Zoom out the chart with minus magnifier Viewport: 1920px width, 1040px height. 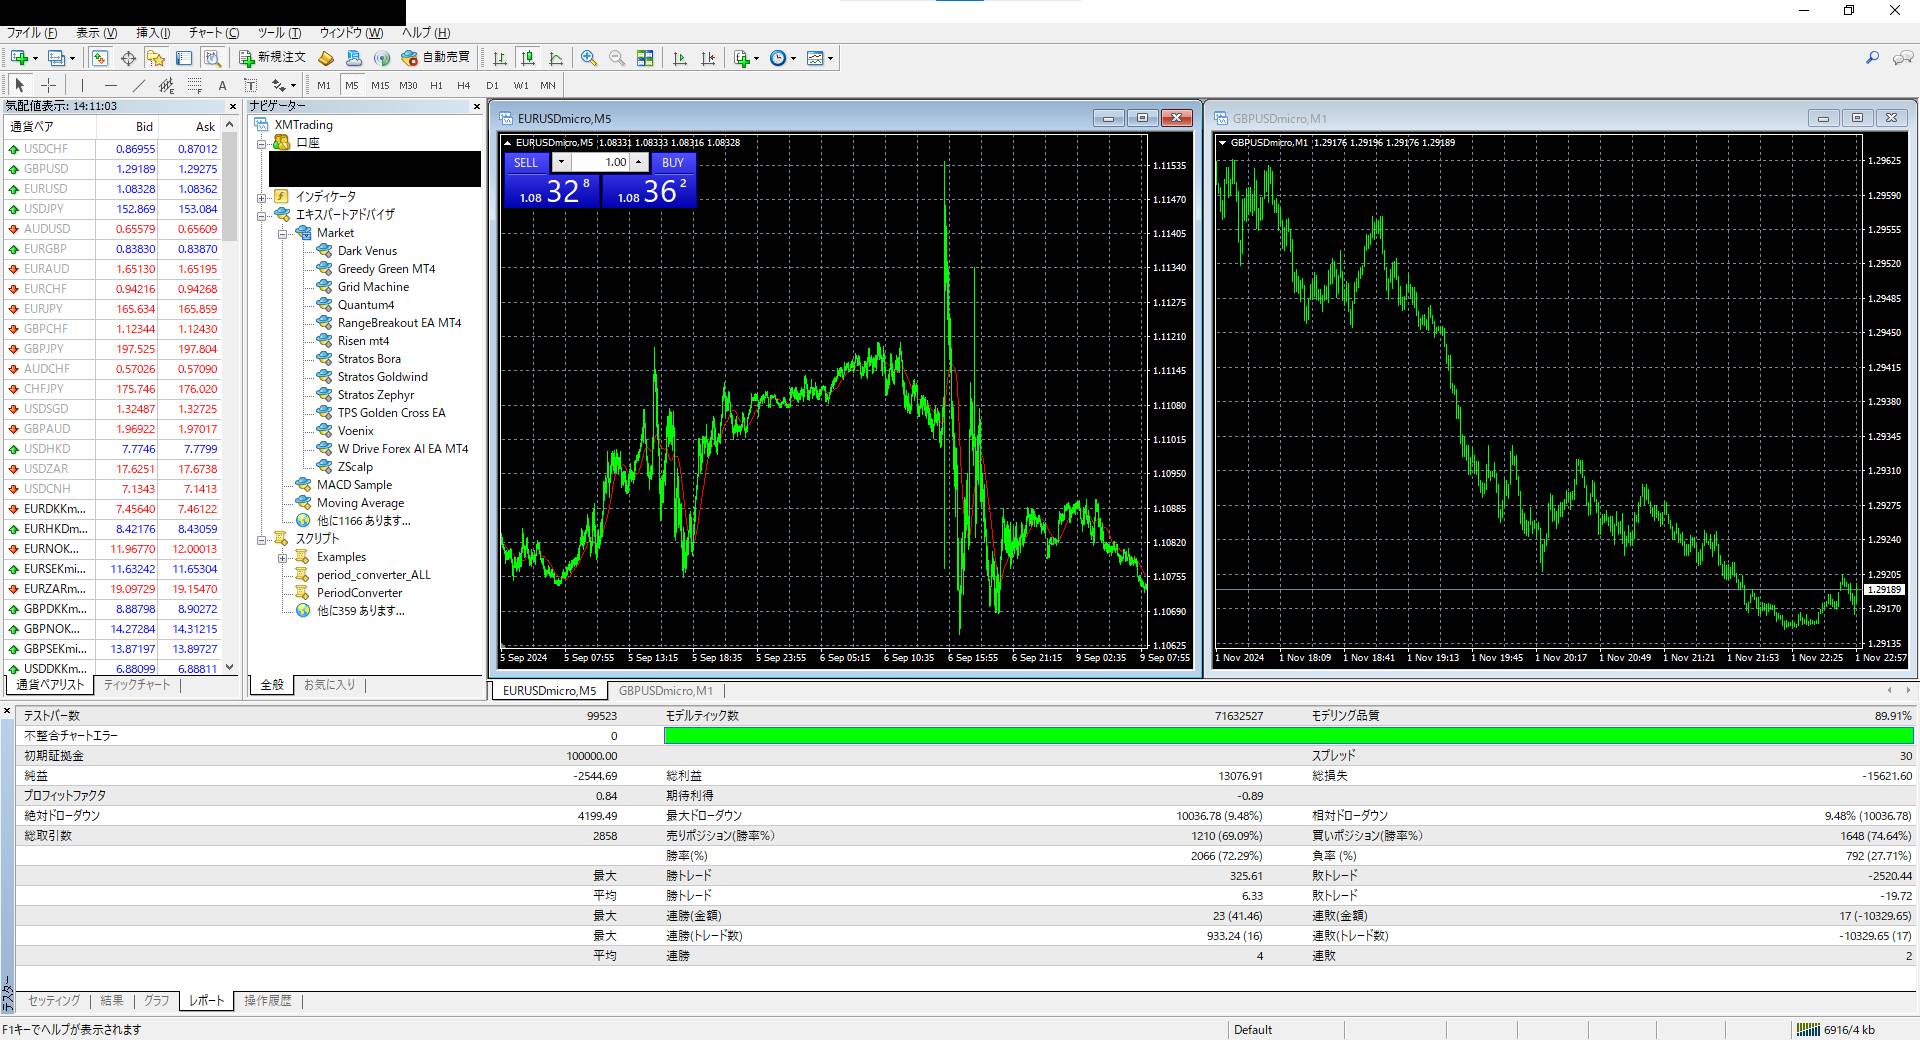pyautogui.click(x=617, y=58)
